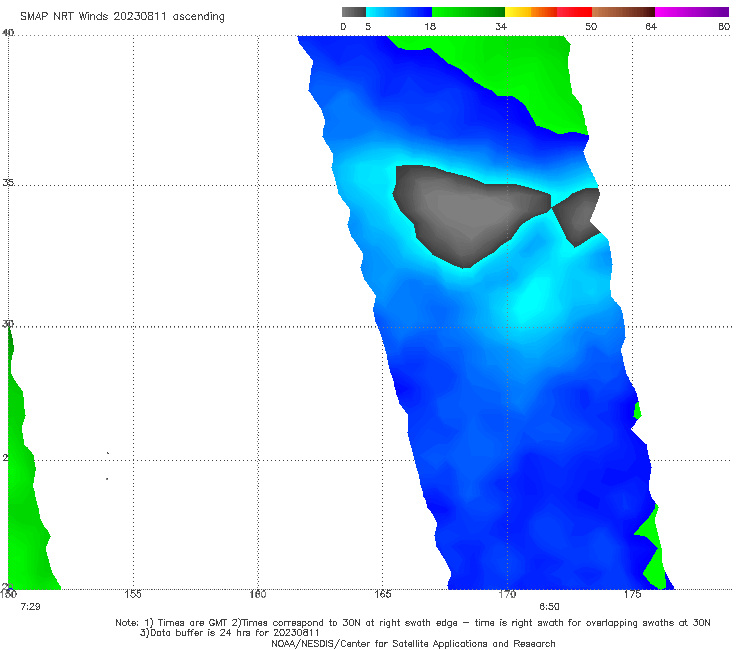Click the 'NOAA/NESDIS/Center for Satellite Applications and Research' credit

point(413,644)
